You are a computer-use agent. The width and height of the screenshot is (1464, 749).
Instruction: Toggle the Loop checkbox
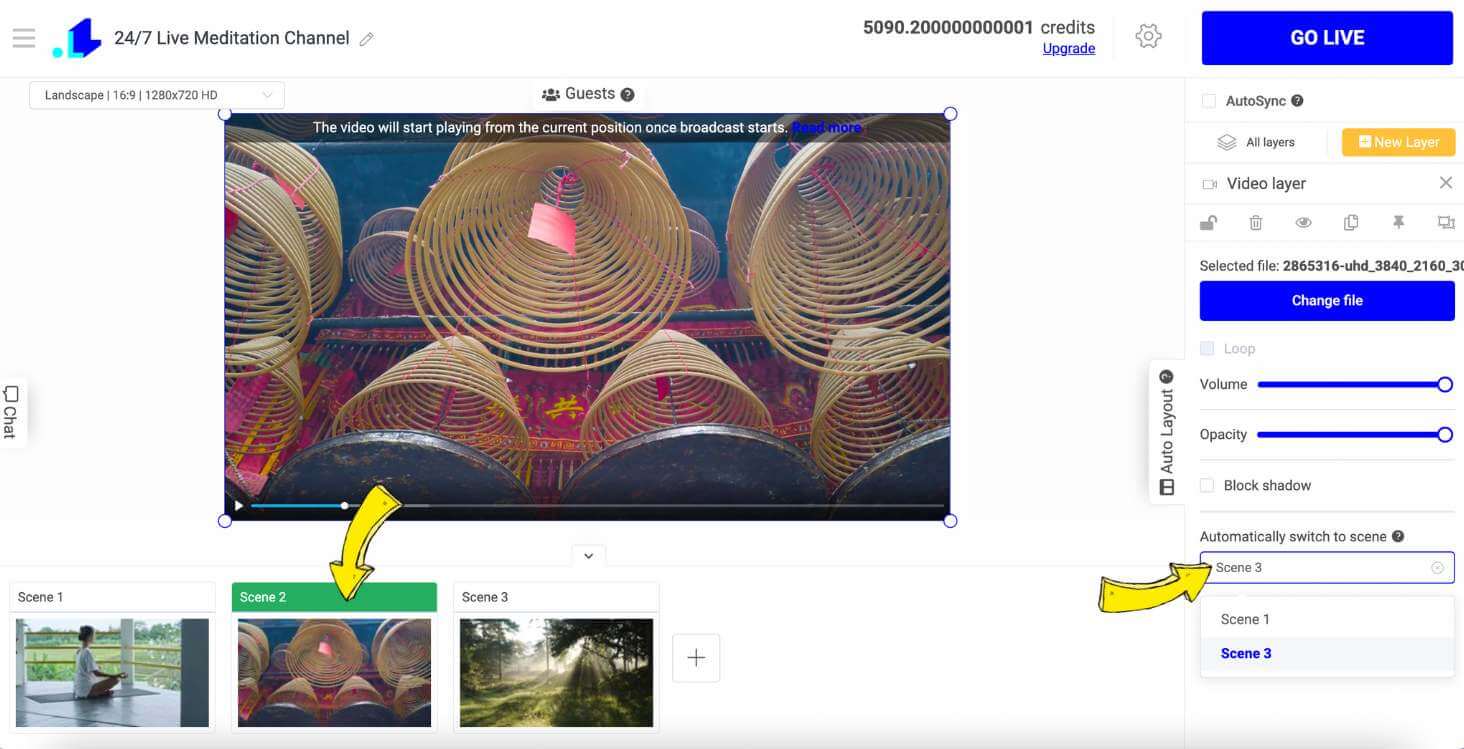click(x=1207, y=349)
